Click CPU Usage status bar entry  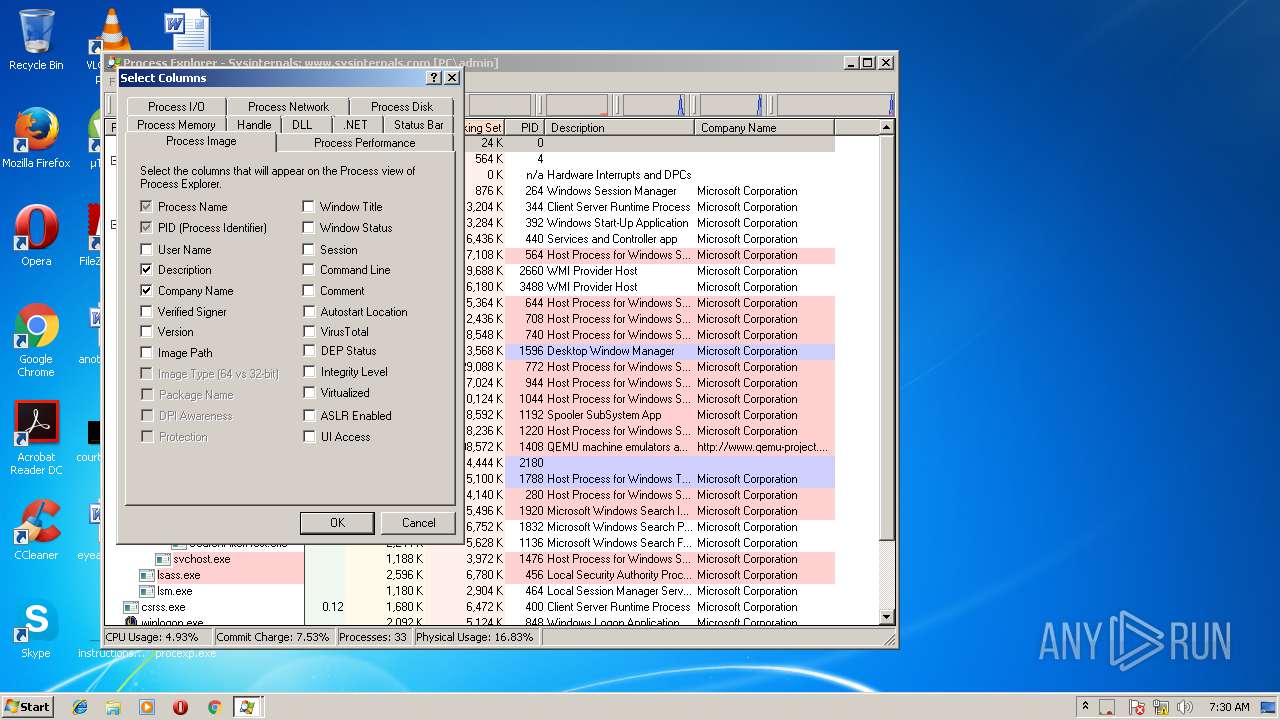point(158,637)
